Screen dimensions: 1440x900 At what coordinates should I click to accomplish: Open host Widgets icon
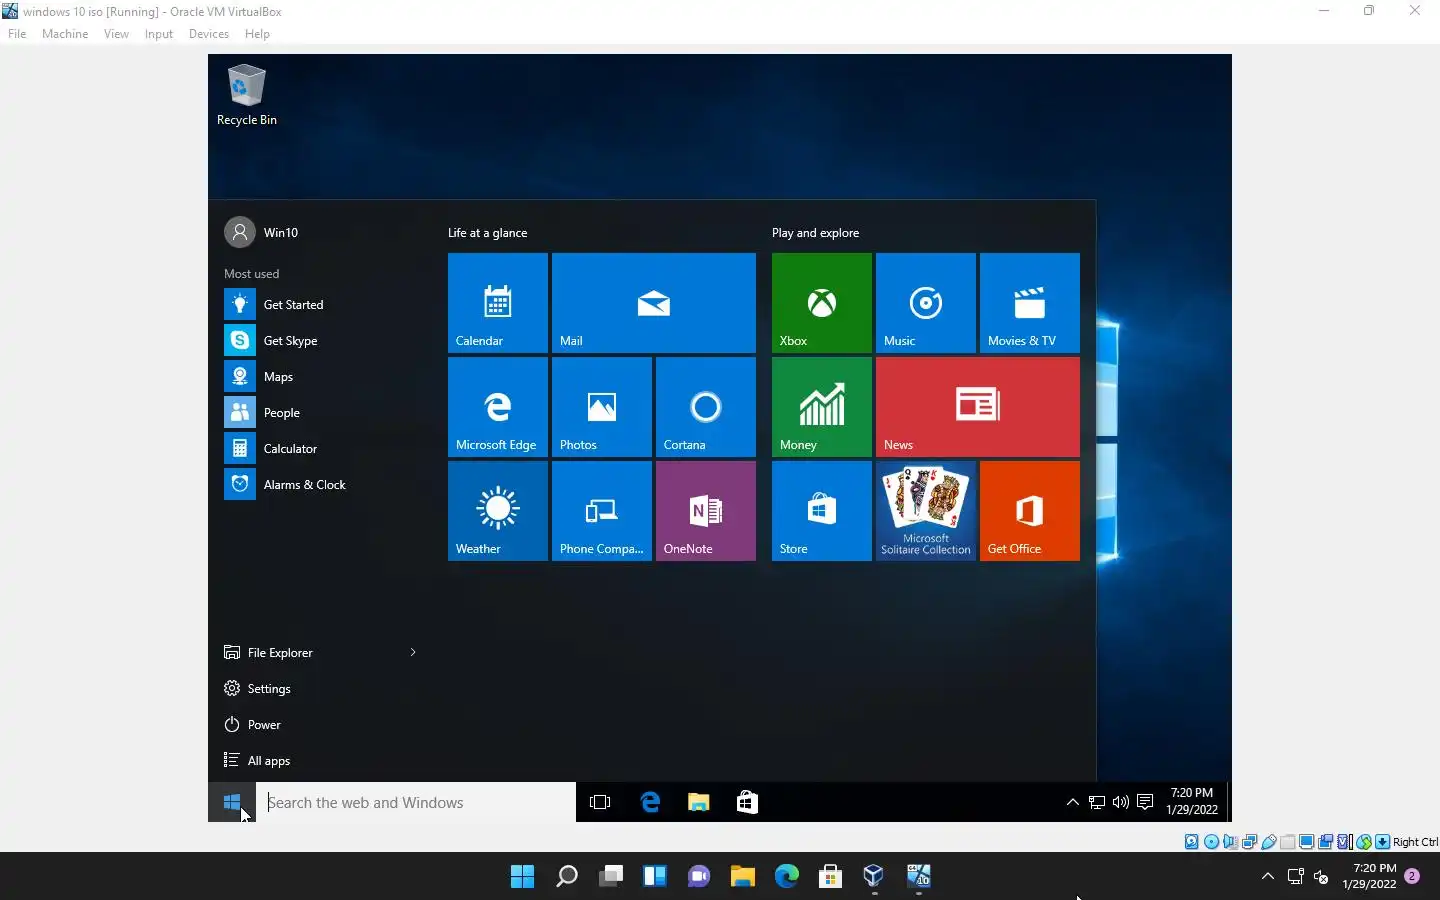pyautogui.click(x=654, y=877)
